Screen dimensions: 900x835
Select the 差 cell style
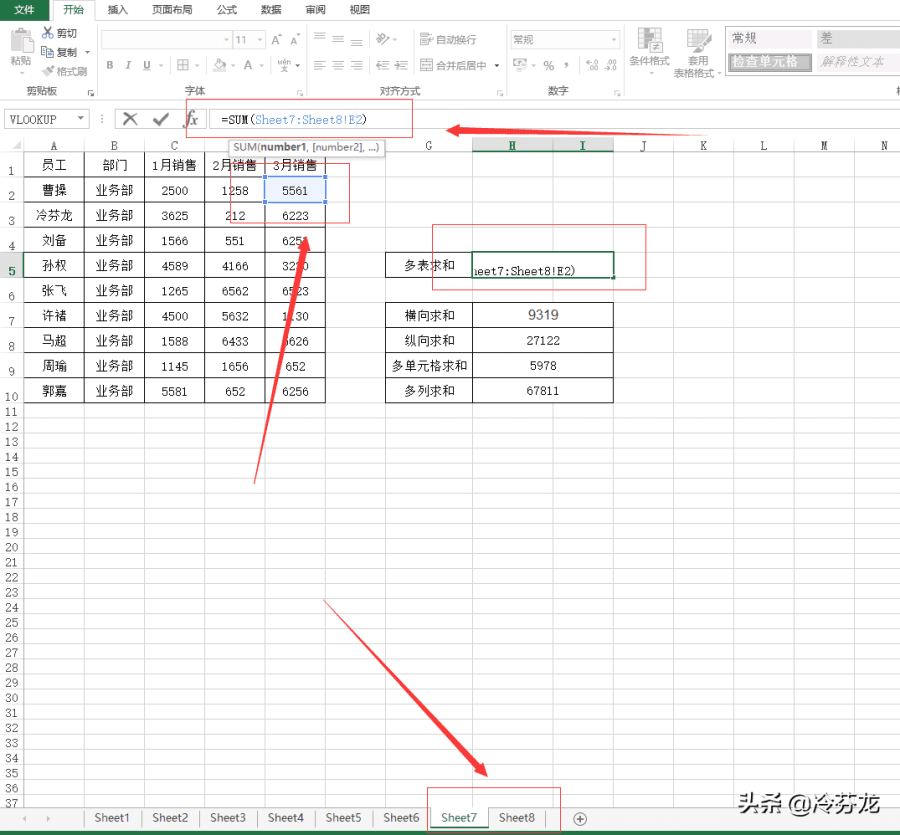[x=858, y=38]
